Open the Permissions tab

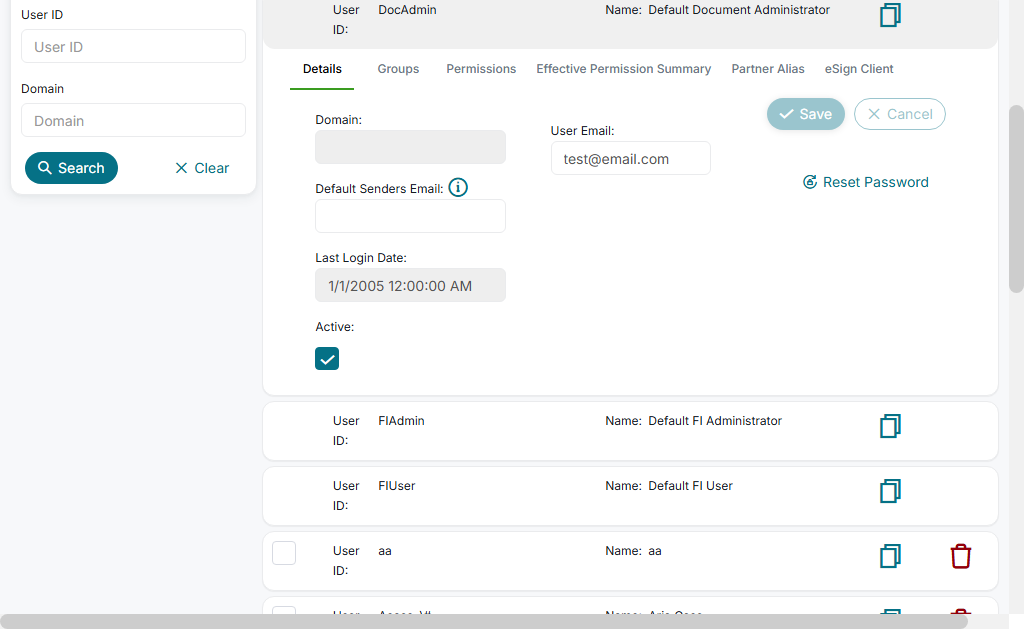click(x=481, y=69)
